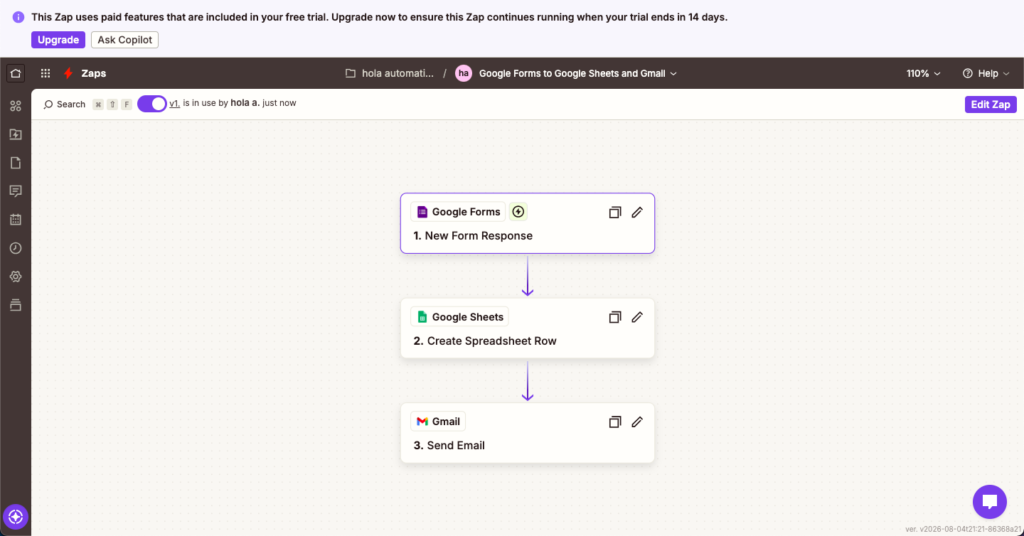Open the stacked layers icon in sidebar

(x=16, y=305)
